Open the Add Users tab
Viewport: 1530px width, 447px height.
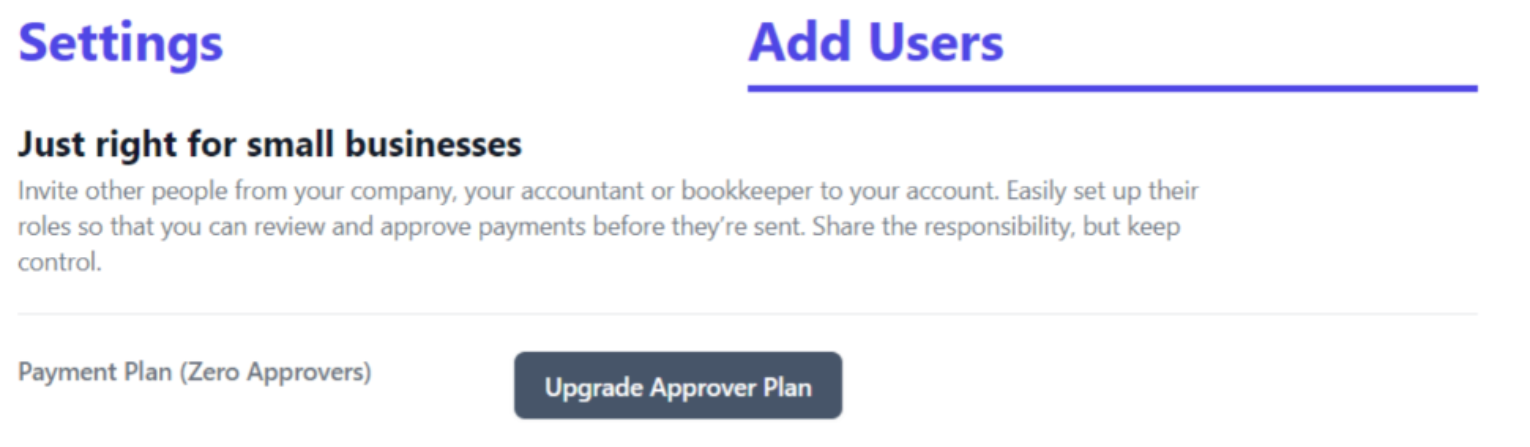coord(876,42)
